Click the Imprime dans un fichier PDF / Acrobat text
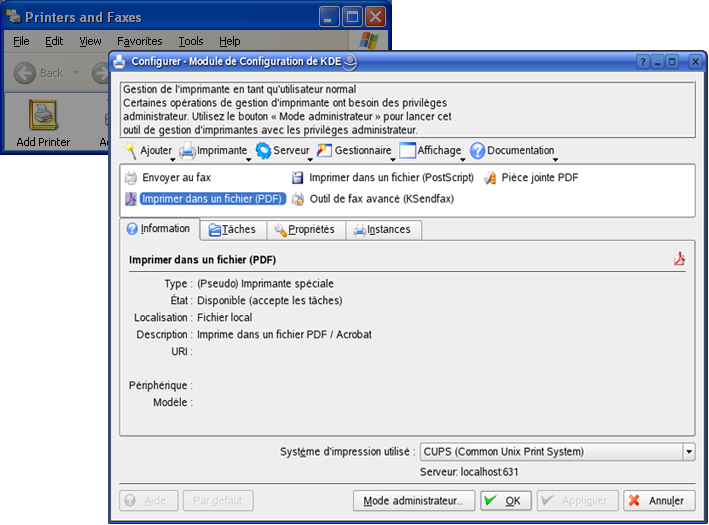 pyautogui.click(x=284, y=335)
